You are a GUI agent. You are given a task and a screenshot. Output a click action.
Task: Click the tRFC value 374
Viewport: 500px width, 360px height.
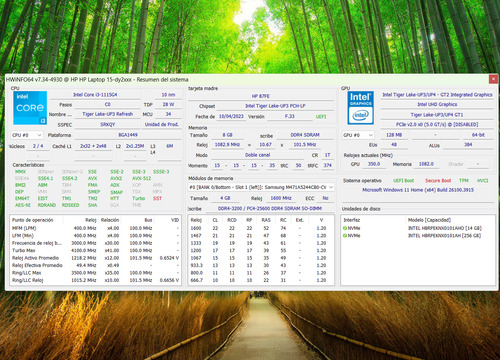[x=328, y=165]
